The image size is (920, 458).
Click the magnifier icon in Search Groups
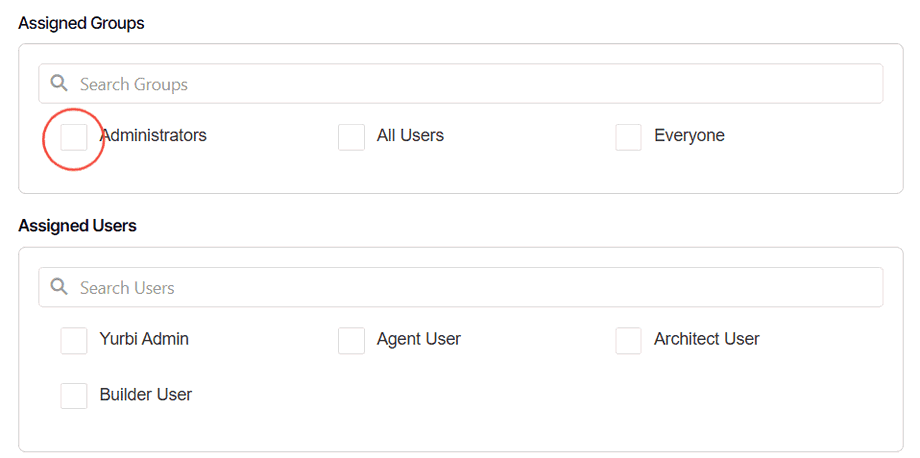(59, 84)
